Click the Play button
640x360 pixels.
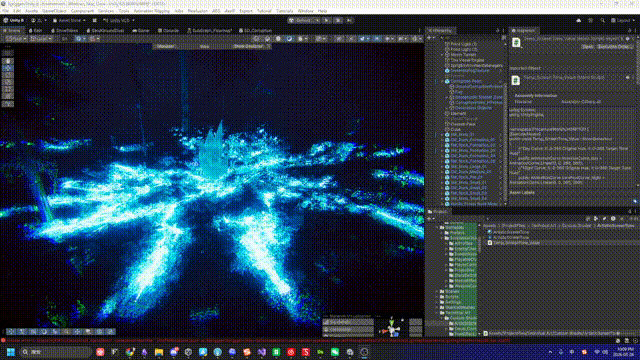point(327,20)
